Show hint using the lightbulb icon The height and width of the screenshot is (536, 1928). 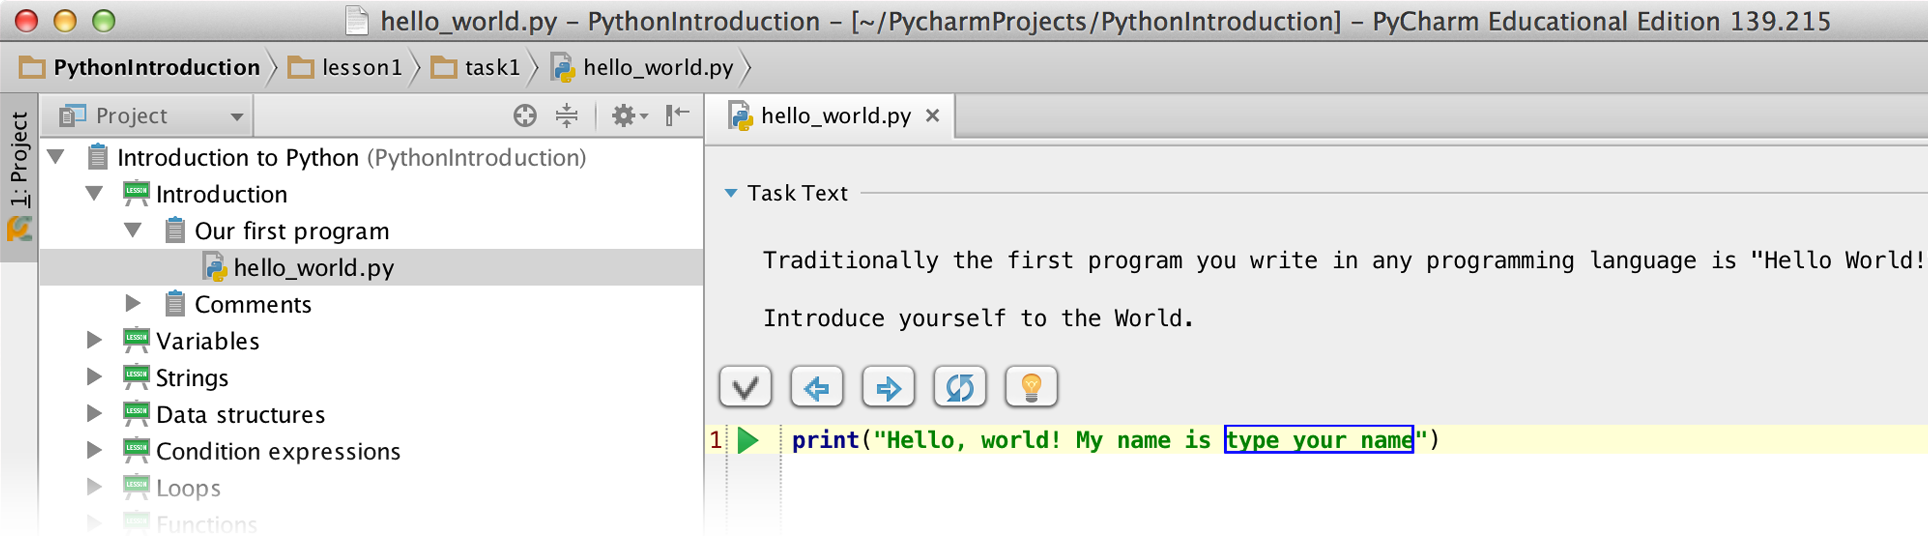(1031, 387)
